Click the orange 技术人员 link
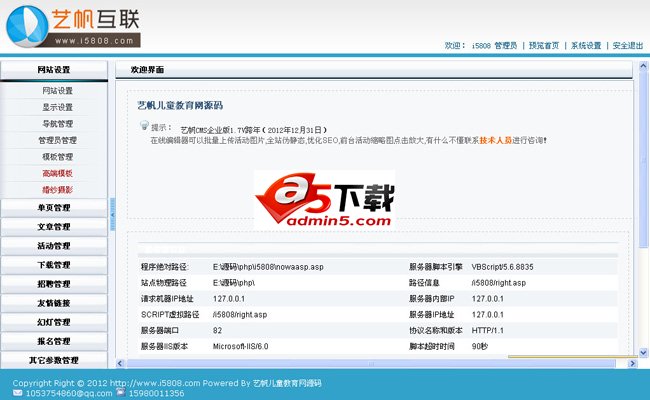Viewport: 650px width, 400px height. (x=495, y=141)
